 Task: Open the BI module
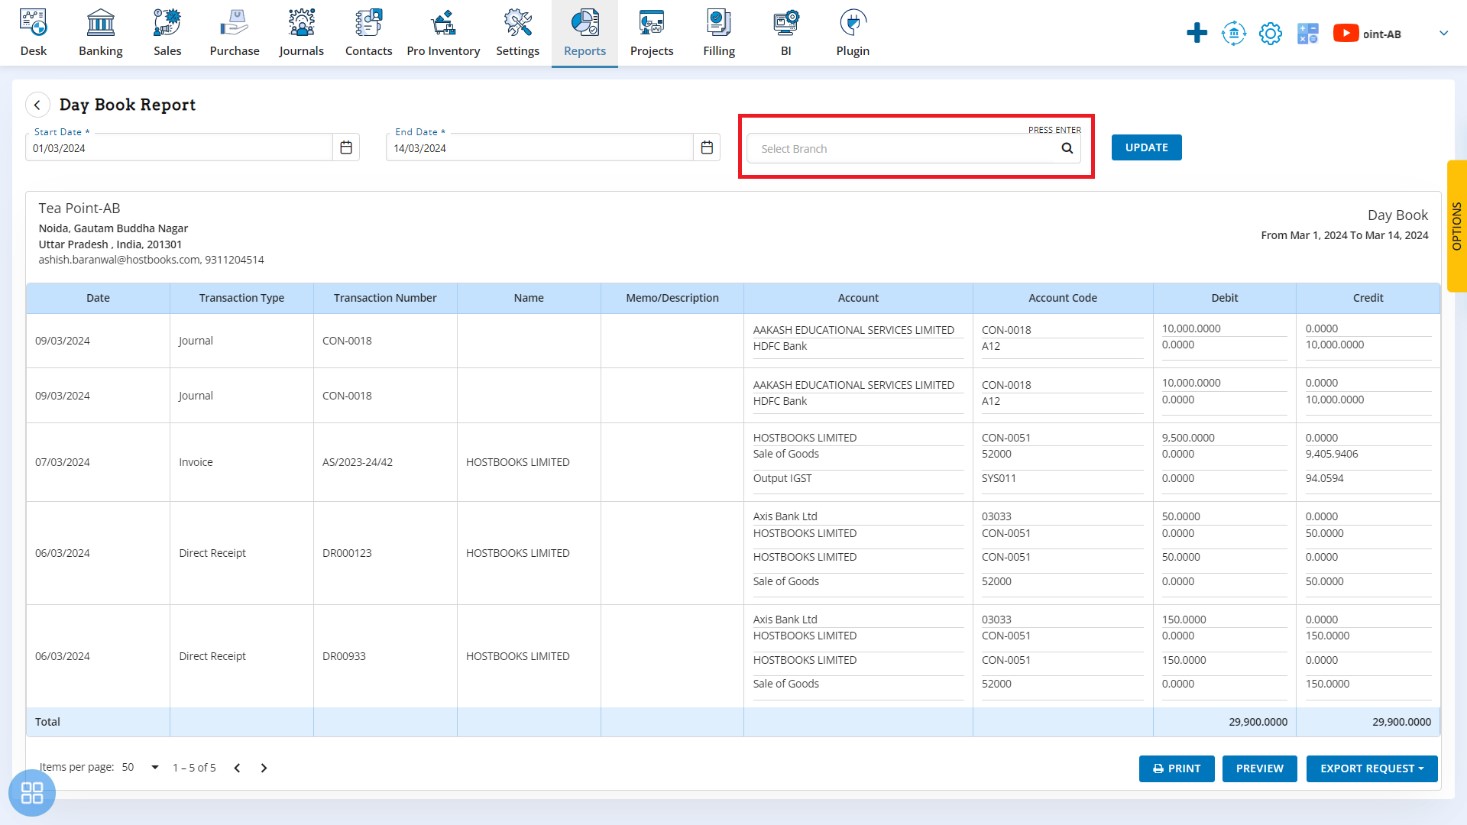[x=786, y=33]
